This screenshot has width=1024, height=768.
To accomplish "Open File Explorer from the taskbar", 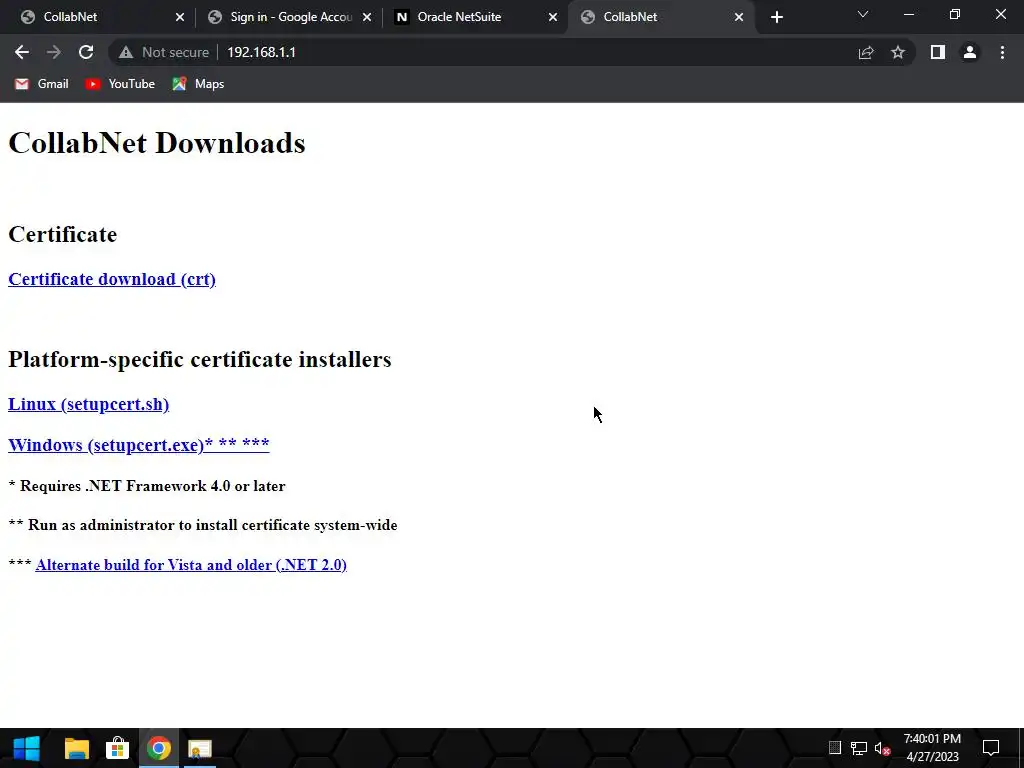I will coord(76,748).
